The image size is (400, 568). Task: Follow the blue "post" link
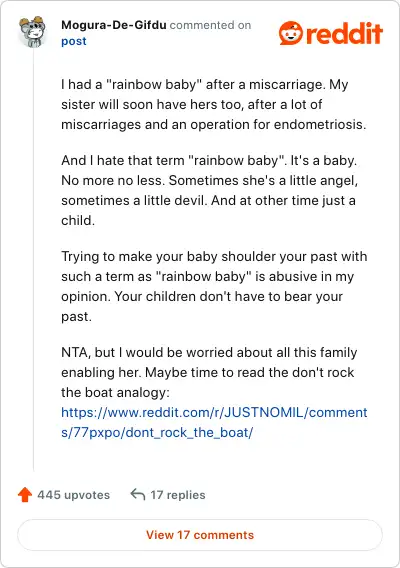74,41
